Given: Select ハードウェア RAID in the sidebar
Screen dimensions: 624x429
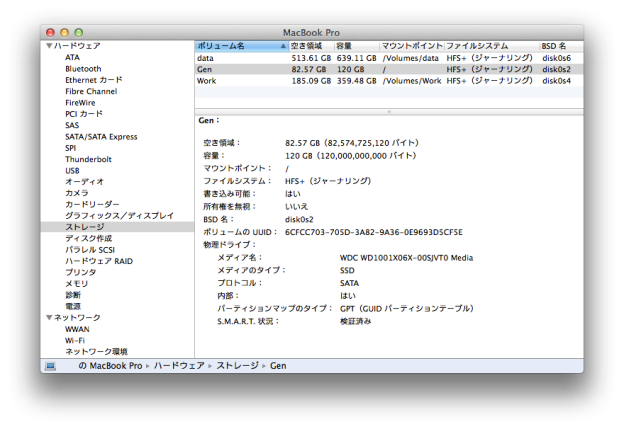Looking at the screenshot, I should tap(99, 261).
